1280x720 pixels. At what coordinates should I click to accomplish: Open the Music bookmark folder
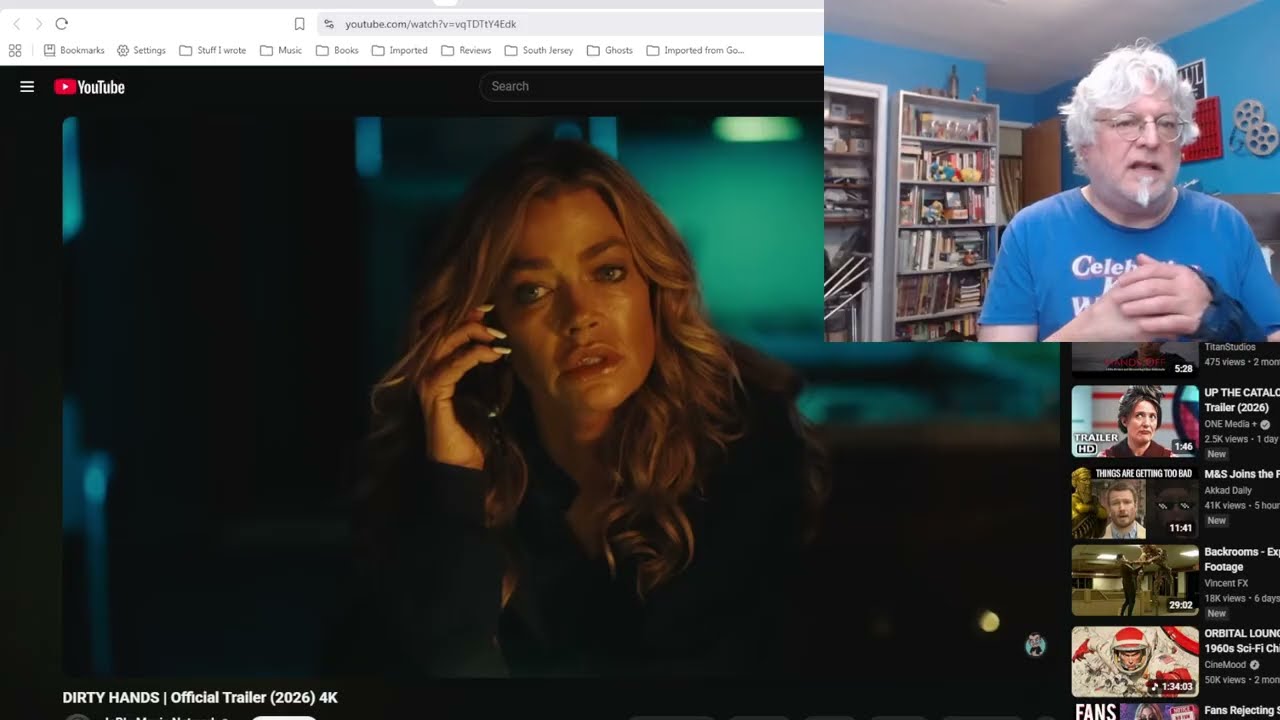pyautogui.click(x=281, y=50)
